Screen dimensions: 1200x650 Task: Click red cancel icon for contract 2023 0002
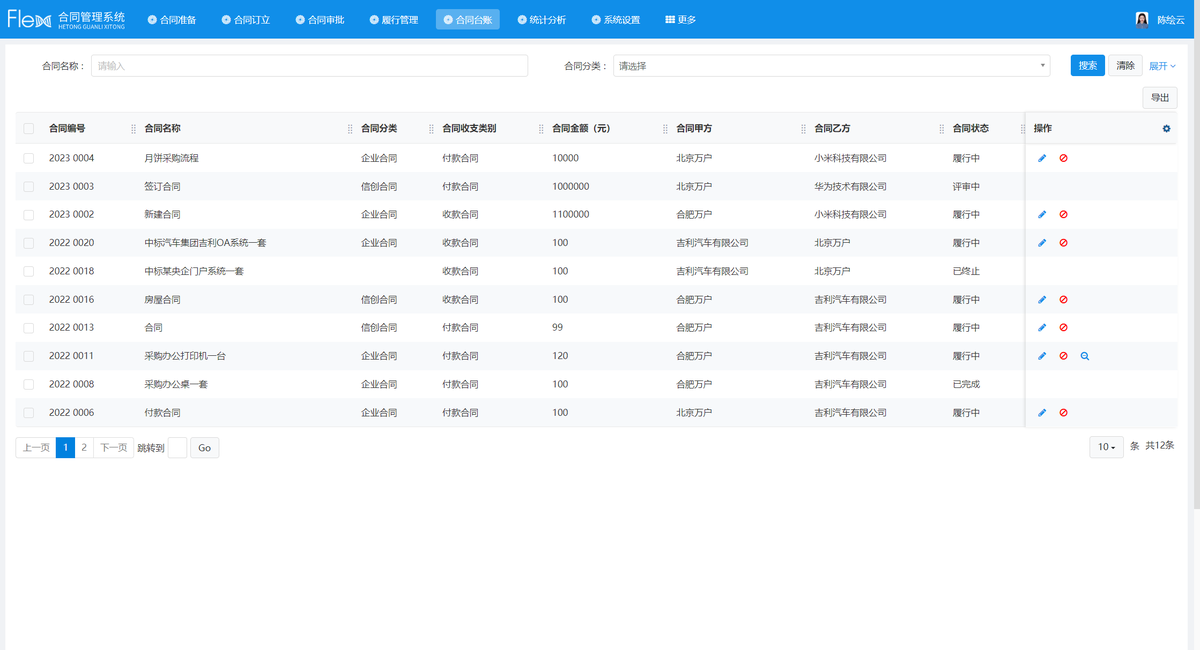click(x=1063, y=214)
